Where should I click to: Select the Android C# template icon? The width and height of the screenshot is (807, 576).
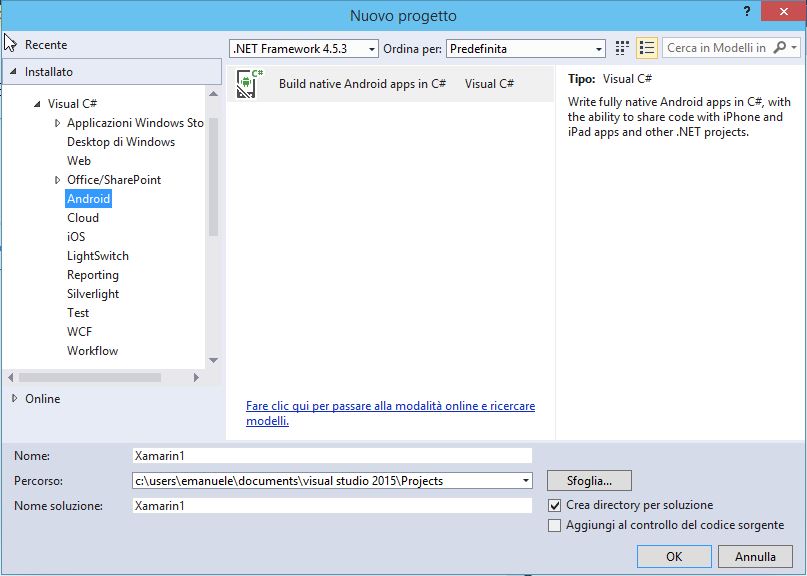click(249, 83)
